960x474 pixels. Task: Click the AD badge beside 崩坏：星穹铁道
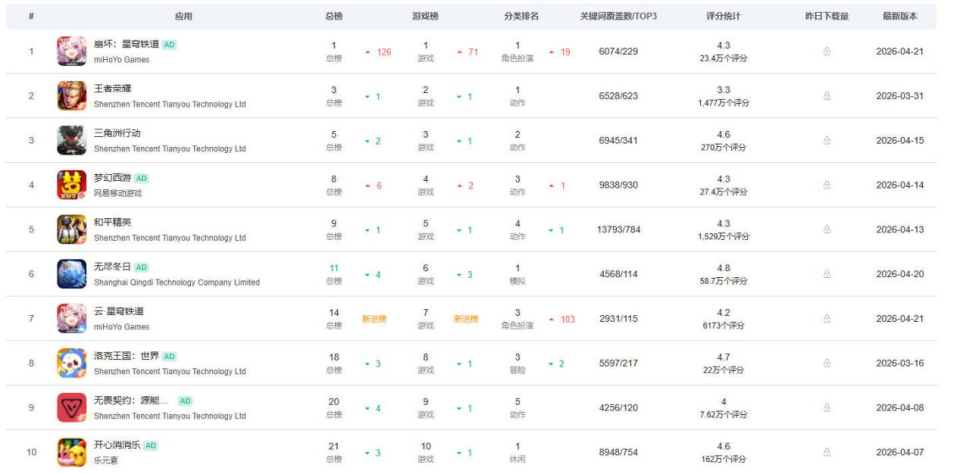170,45
